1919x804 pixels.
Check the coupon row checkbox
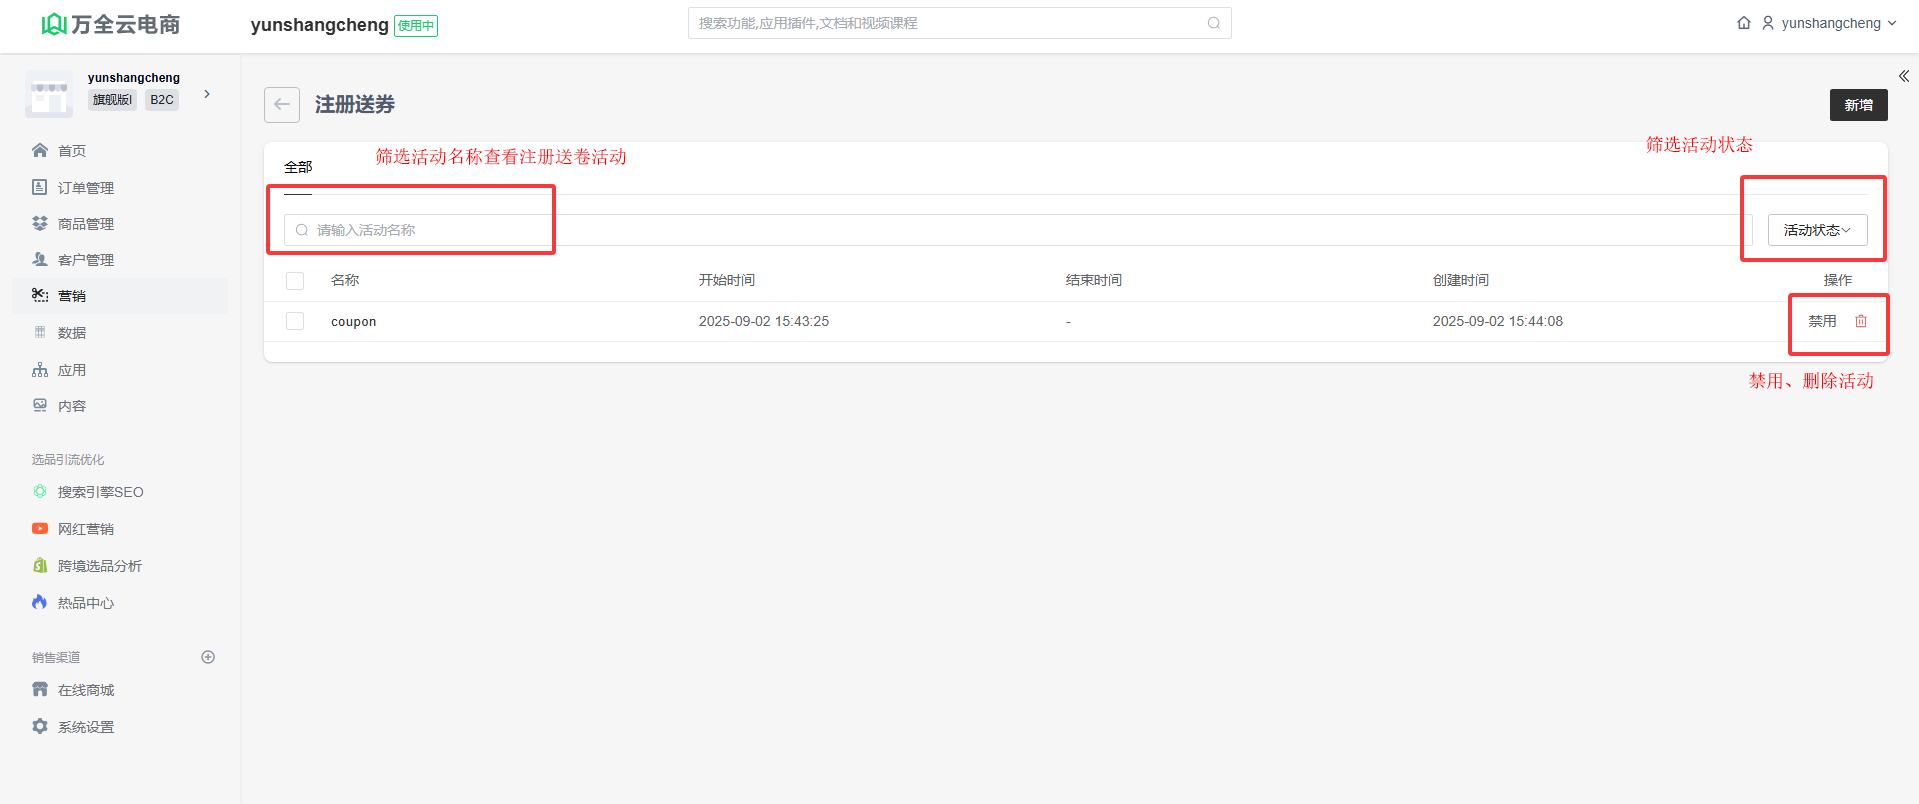tap(295, 321)
